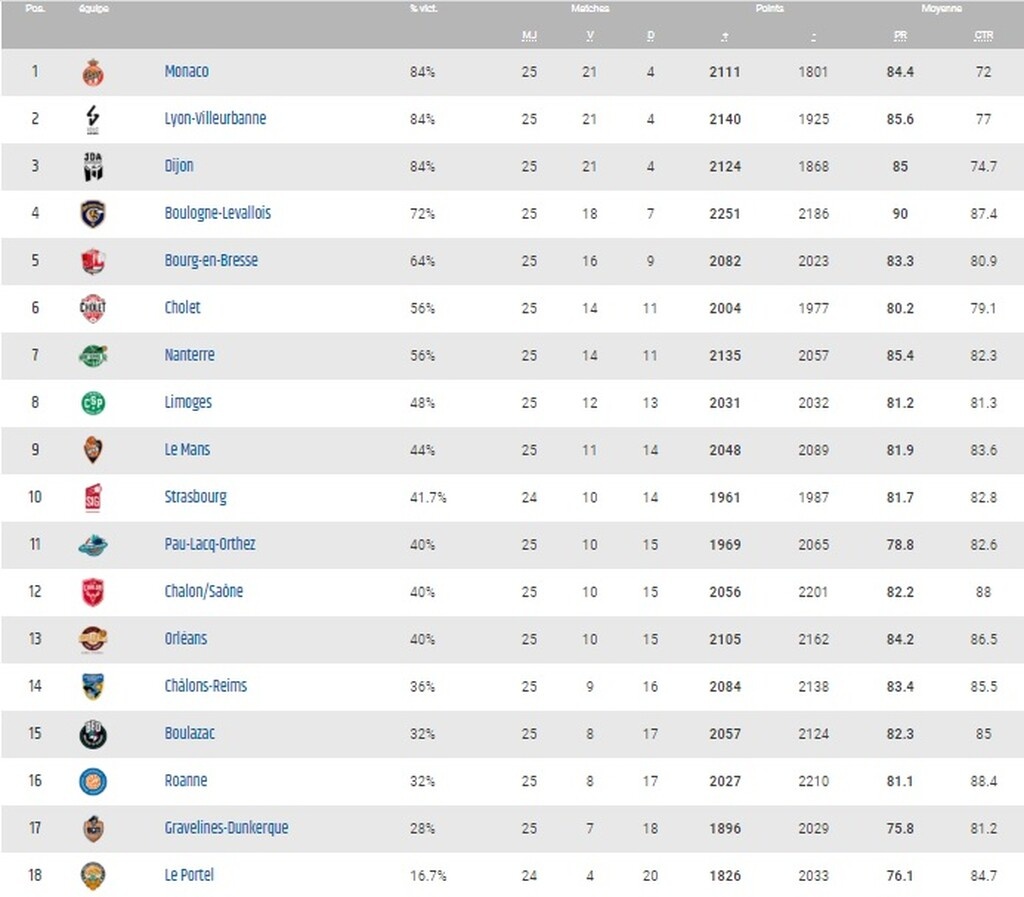1024x897 pixels.
Task: Click the Dijon team logo
Action: click(x=93, y=166)
